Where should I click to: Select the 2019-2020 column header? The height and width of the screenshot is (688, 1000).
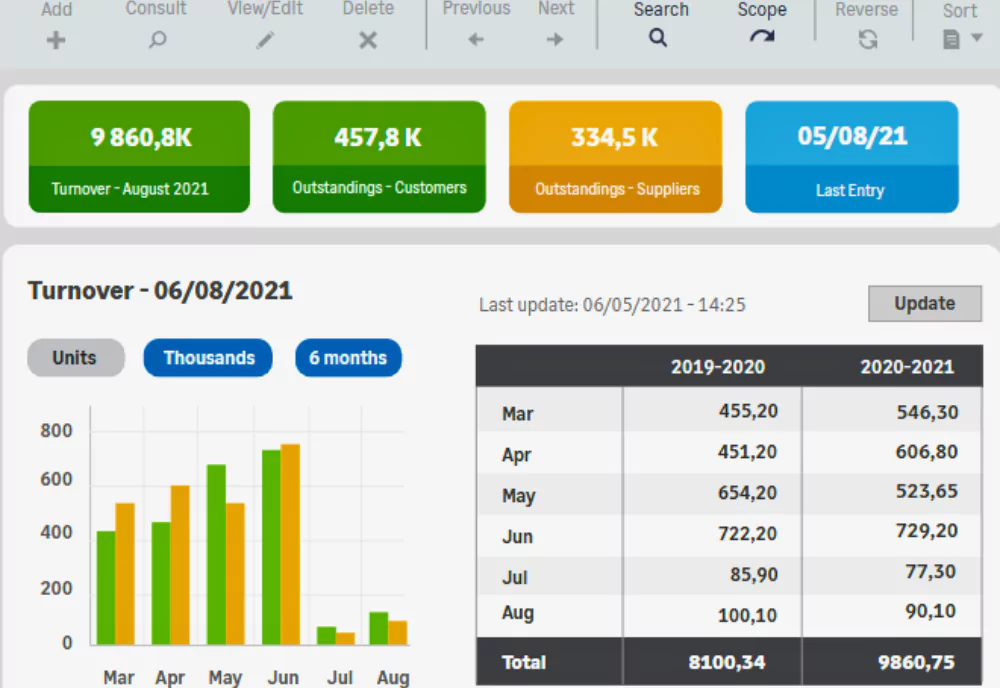click(x=717, y=367)
